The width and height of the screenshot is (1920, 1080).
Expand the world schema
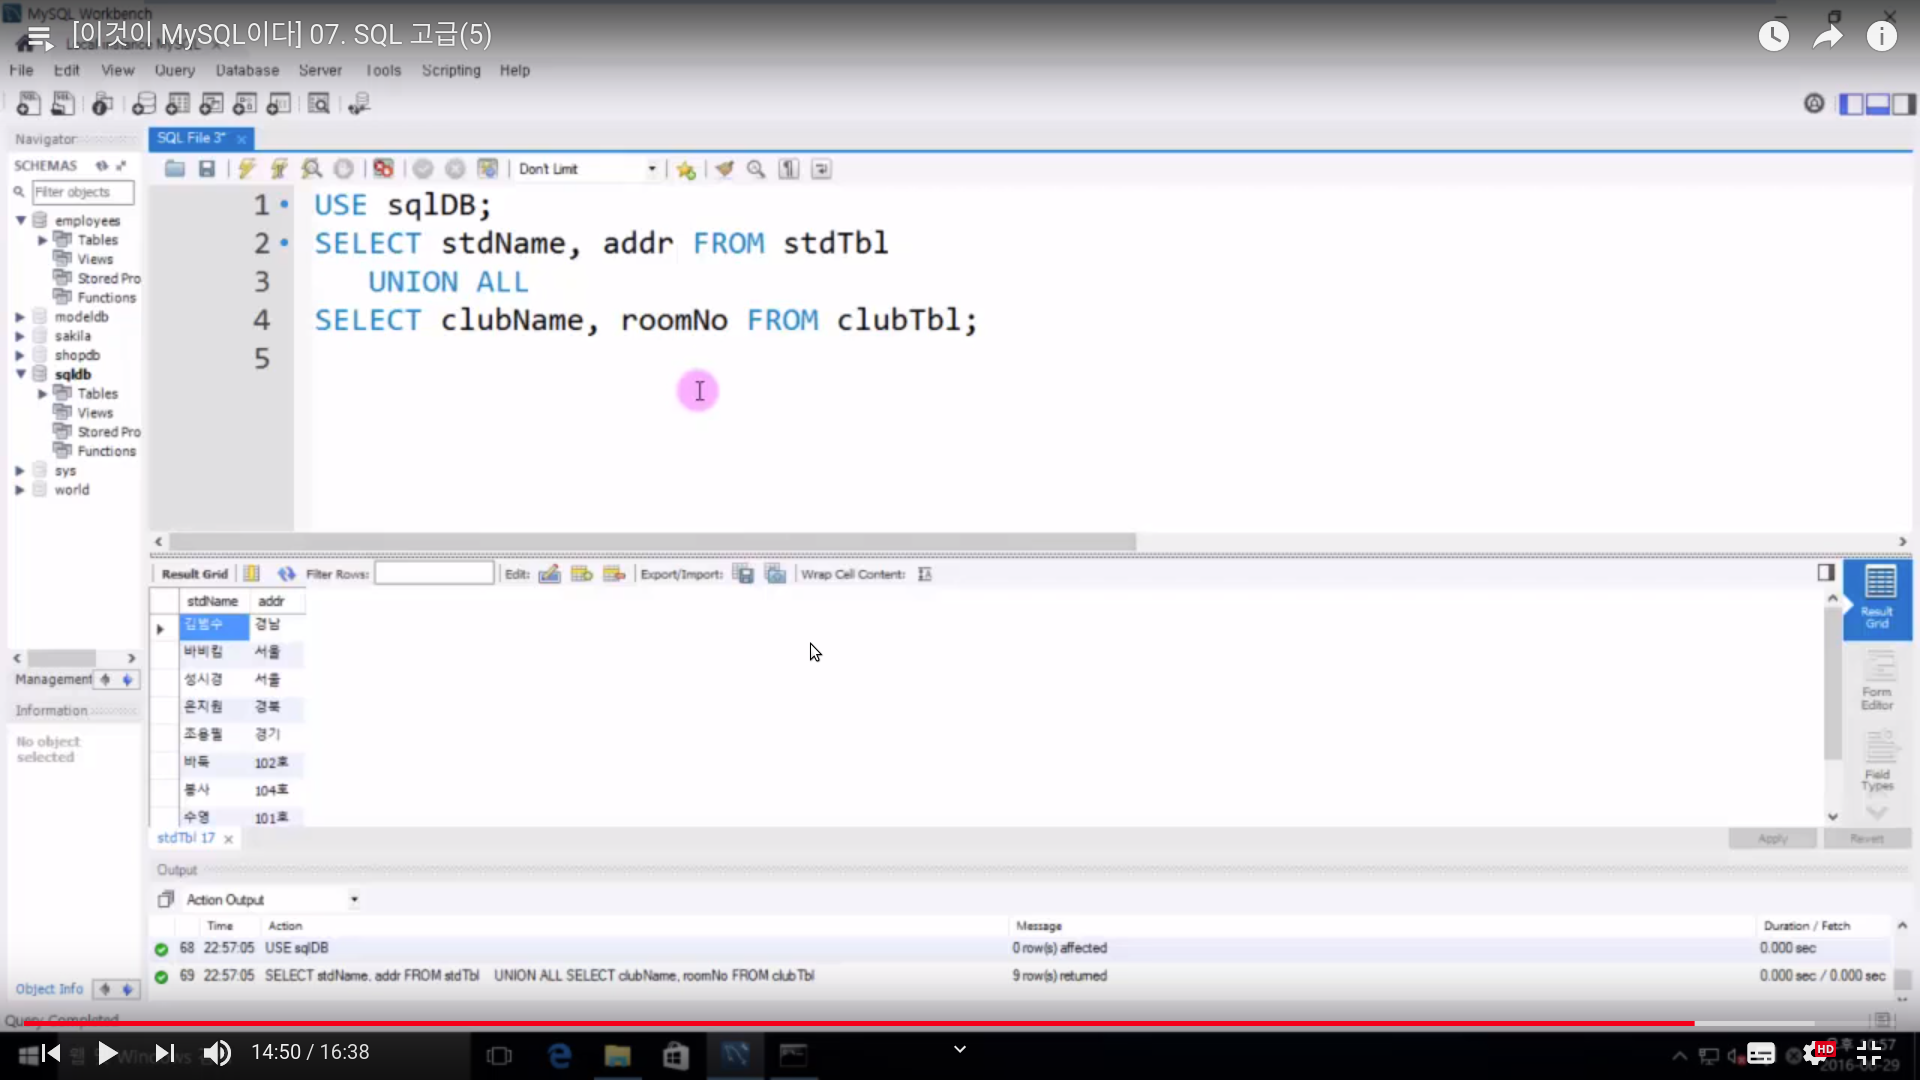pyautogui.click(x=20, y=490)
